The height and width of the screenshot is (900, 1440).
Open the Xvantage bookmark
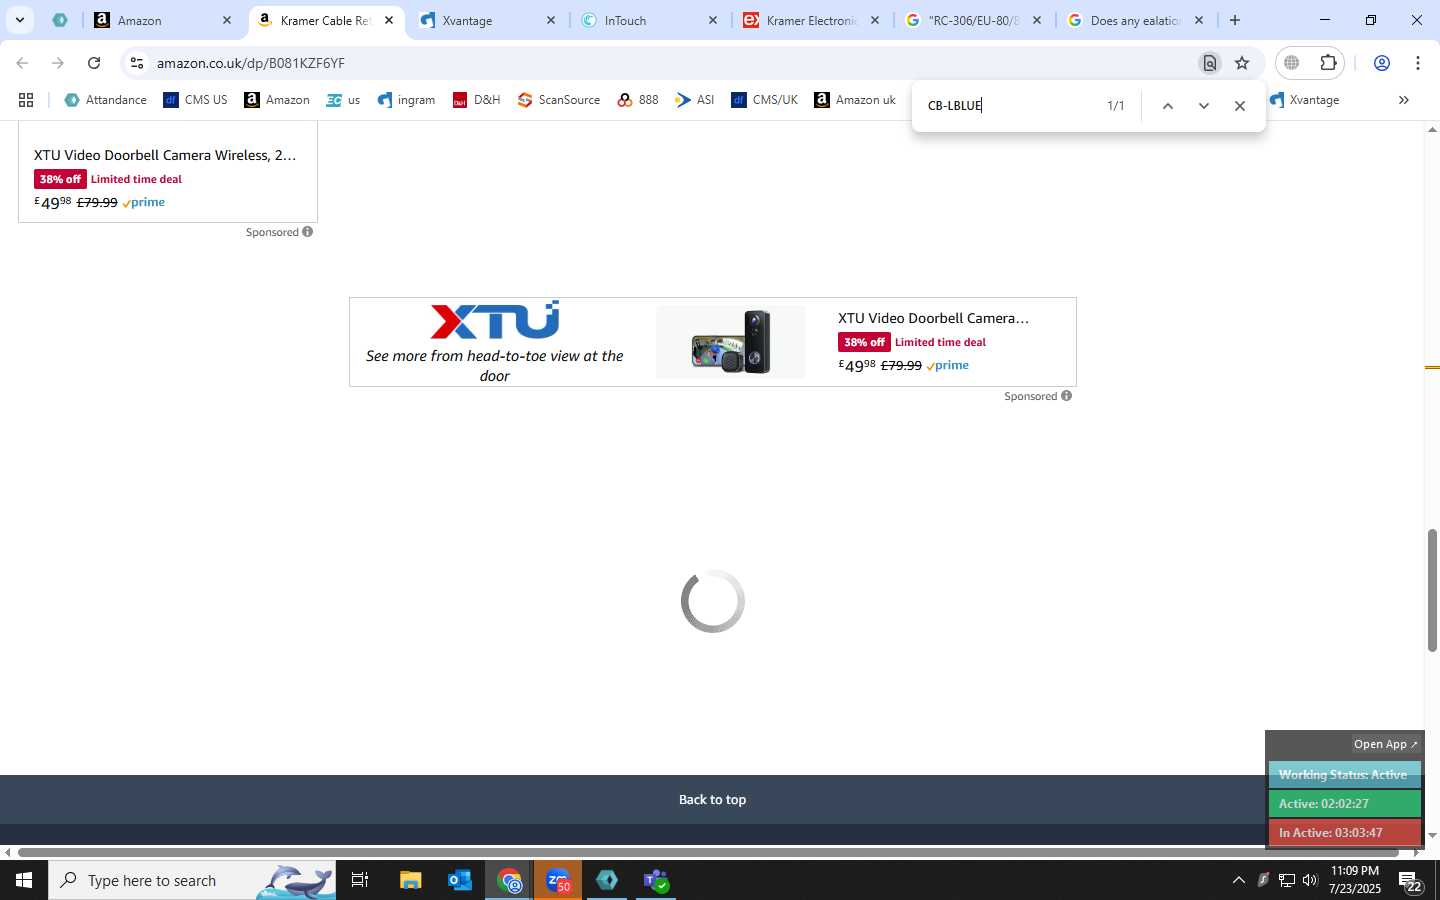point(1304,100)
